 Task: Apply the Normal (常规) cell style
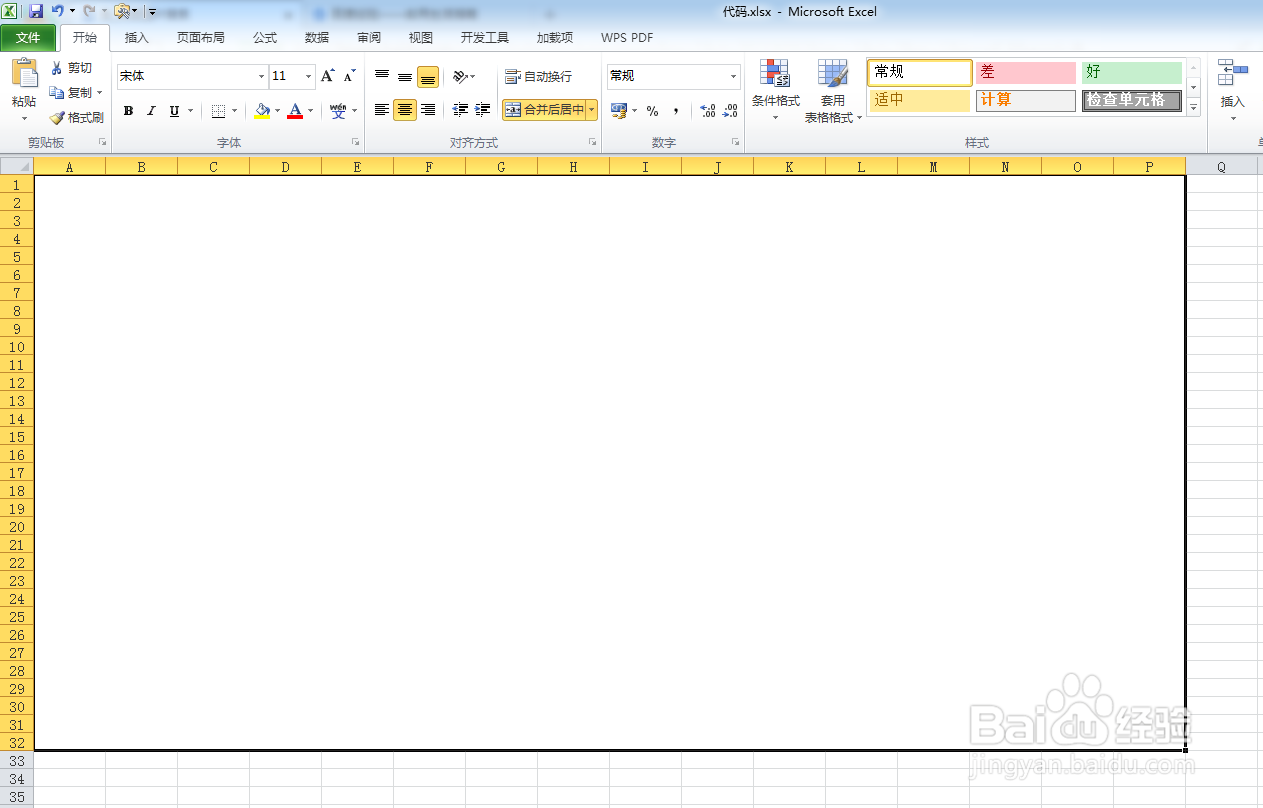920,72
